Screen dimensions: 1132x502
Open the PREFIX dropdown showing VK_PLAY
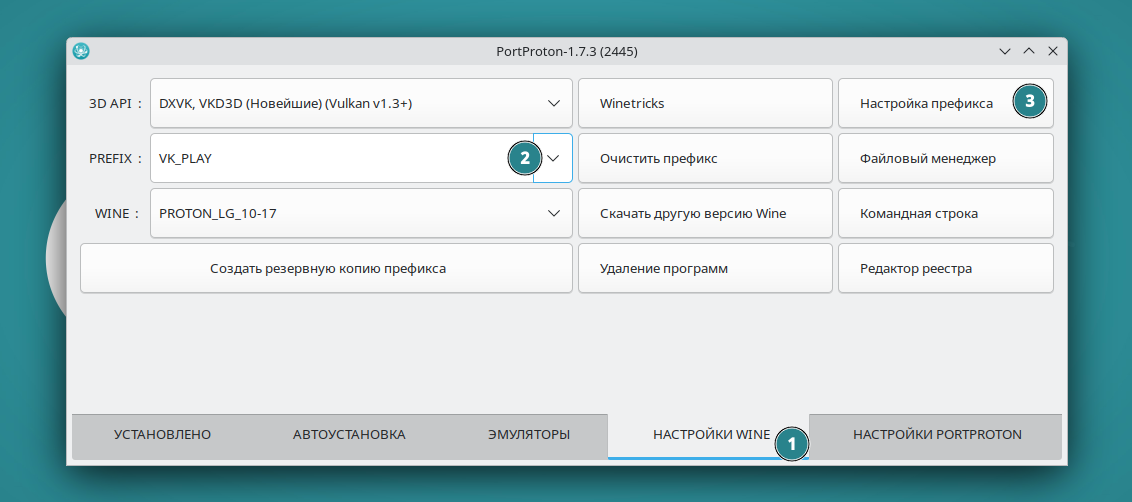[x=553, y=158]
